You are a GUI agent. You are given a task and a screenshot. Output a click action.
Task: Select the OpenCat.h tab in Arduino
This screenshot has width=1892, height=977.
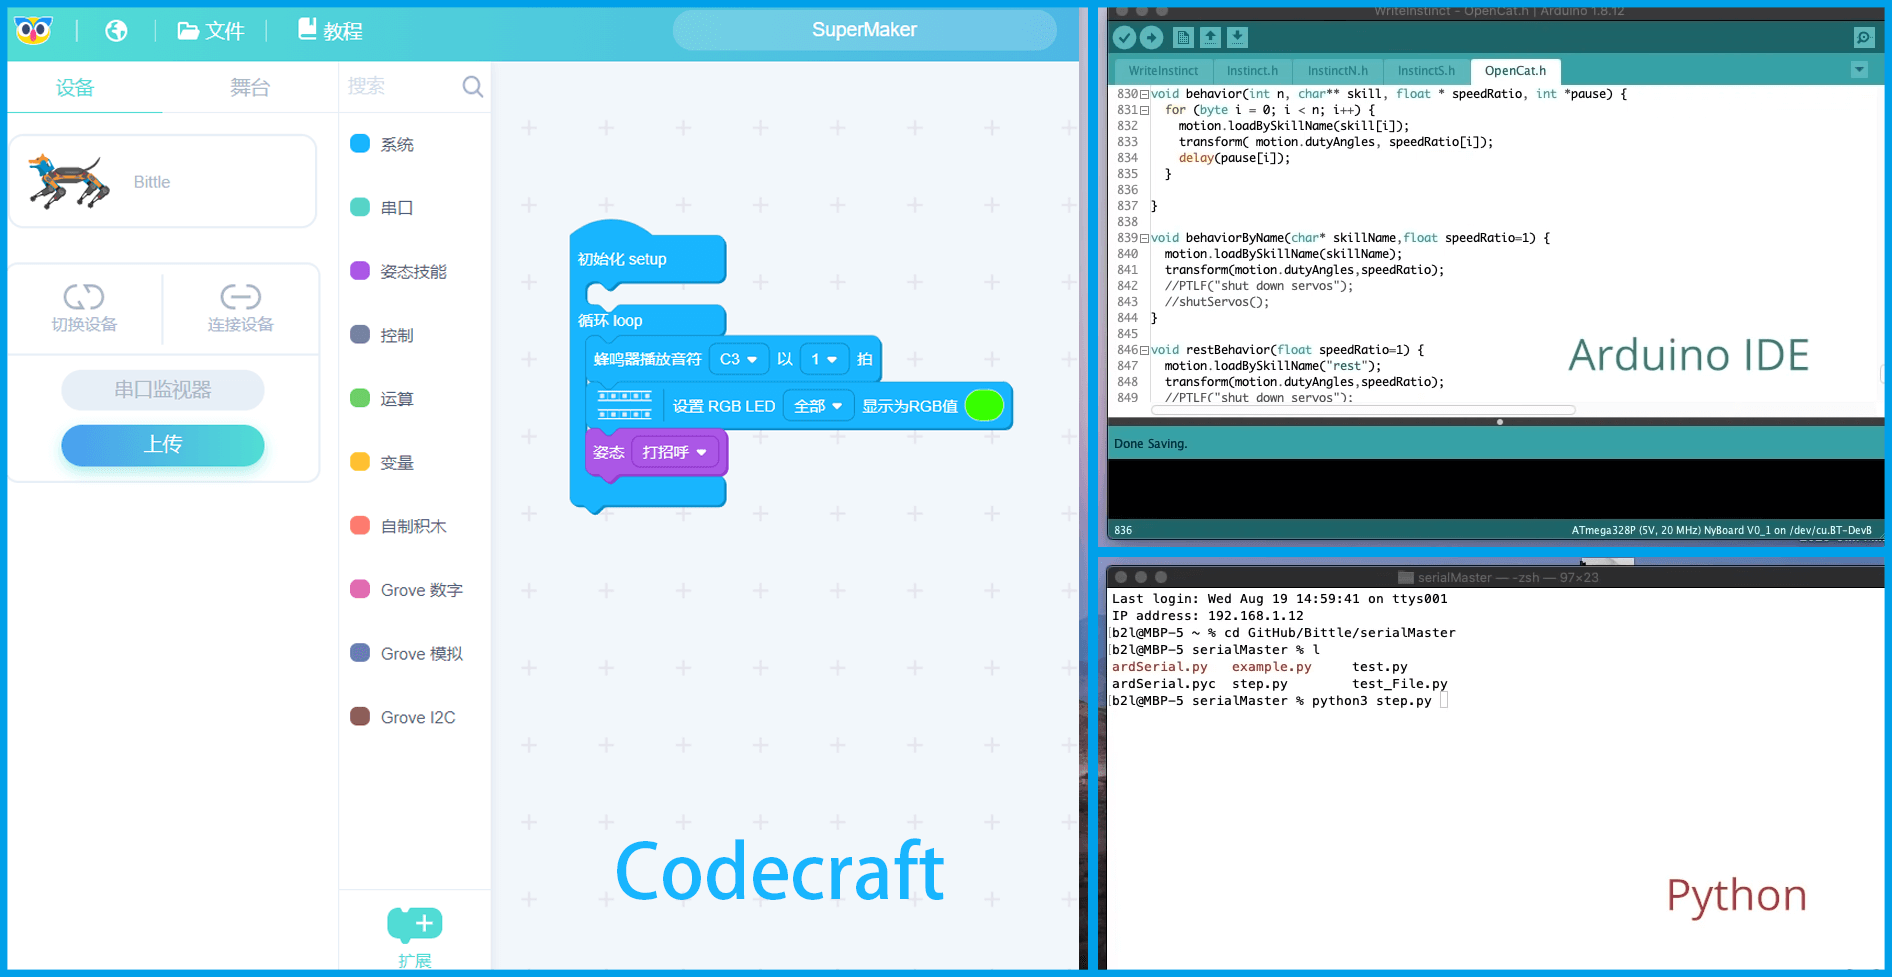coord(1515,71)
